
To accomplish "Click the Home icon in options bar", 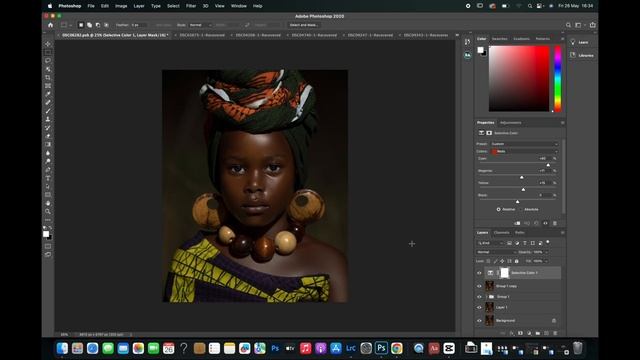I will click(x=51, y=25).
